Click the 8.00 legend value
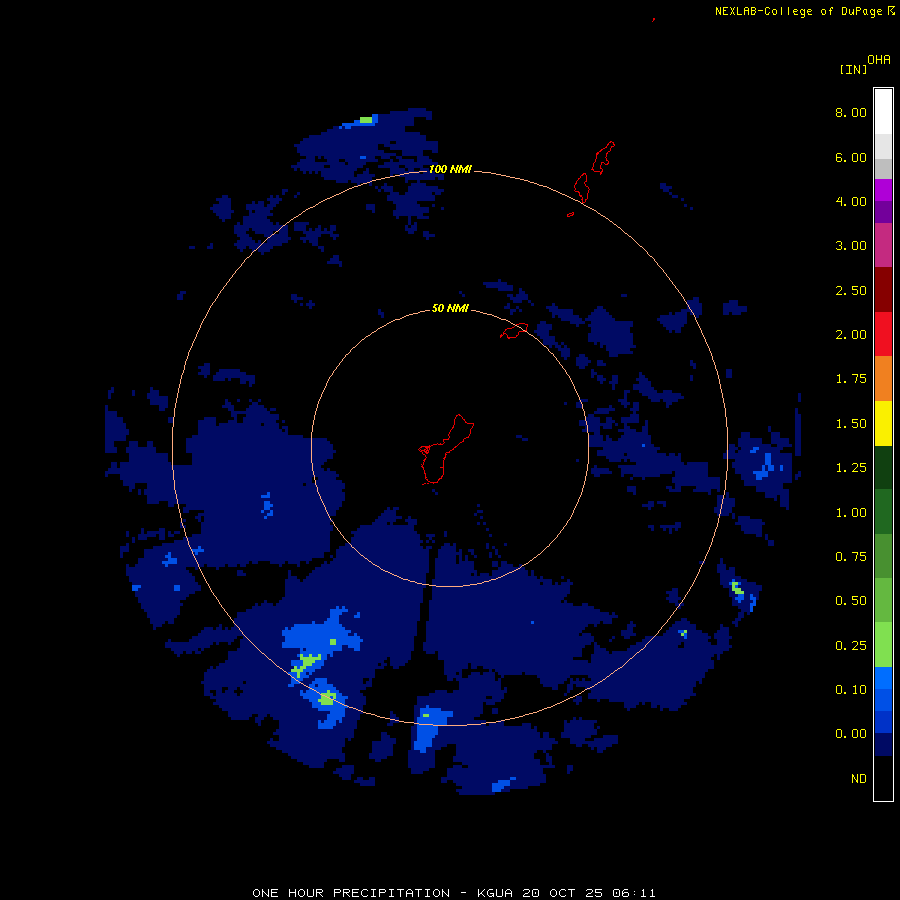 (x=851, y=112)
